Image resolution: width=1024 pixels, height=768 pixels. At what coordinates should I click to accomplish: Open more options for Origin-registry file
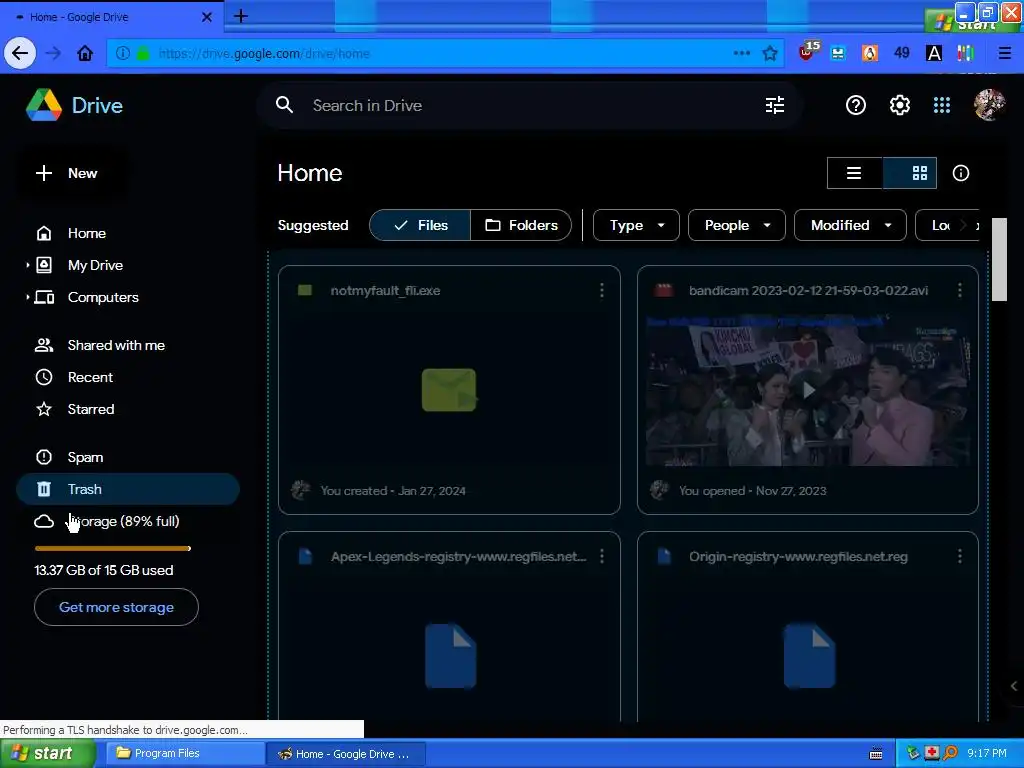pos(959,556)
